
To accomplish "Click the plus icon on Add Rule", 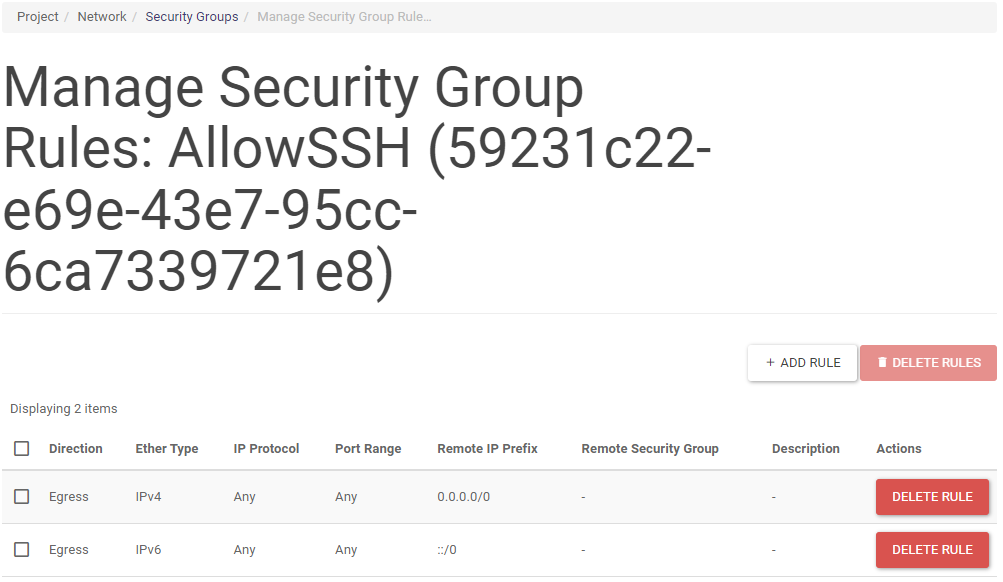I will pos(770,363).
